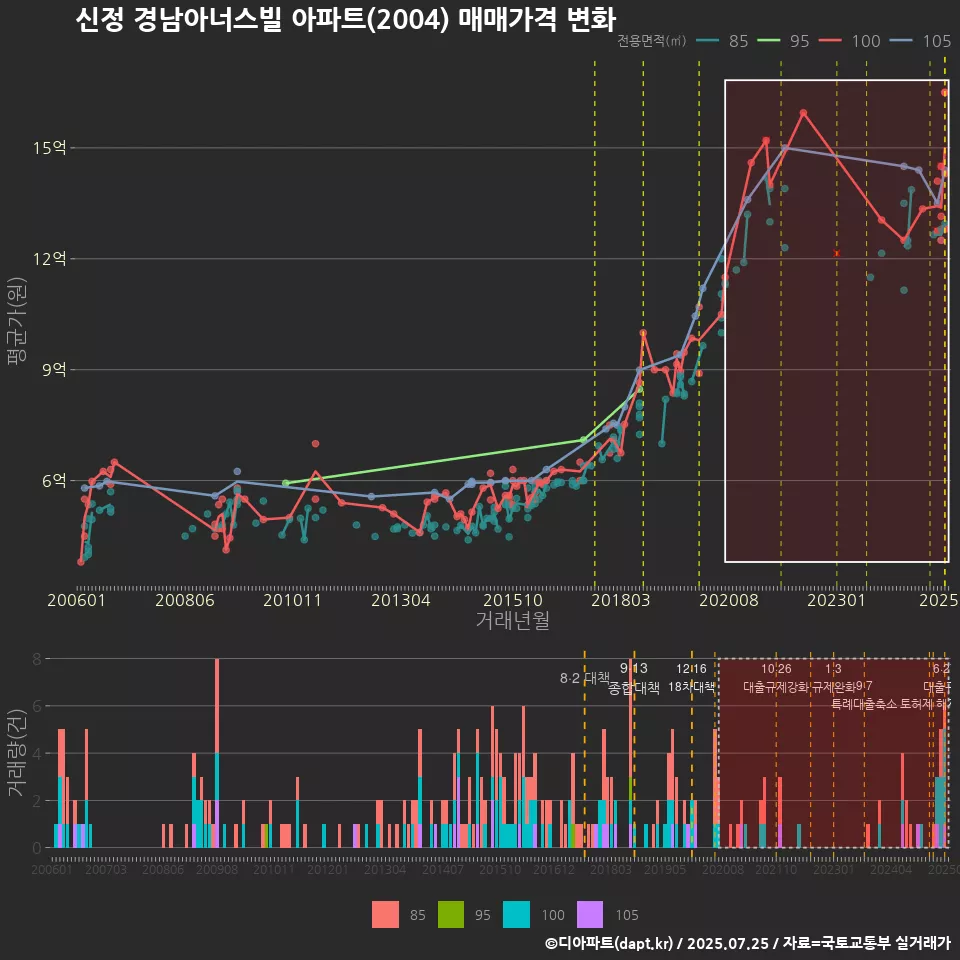Click the '201510' price chart x-axis label

513,600
